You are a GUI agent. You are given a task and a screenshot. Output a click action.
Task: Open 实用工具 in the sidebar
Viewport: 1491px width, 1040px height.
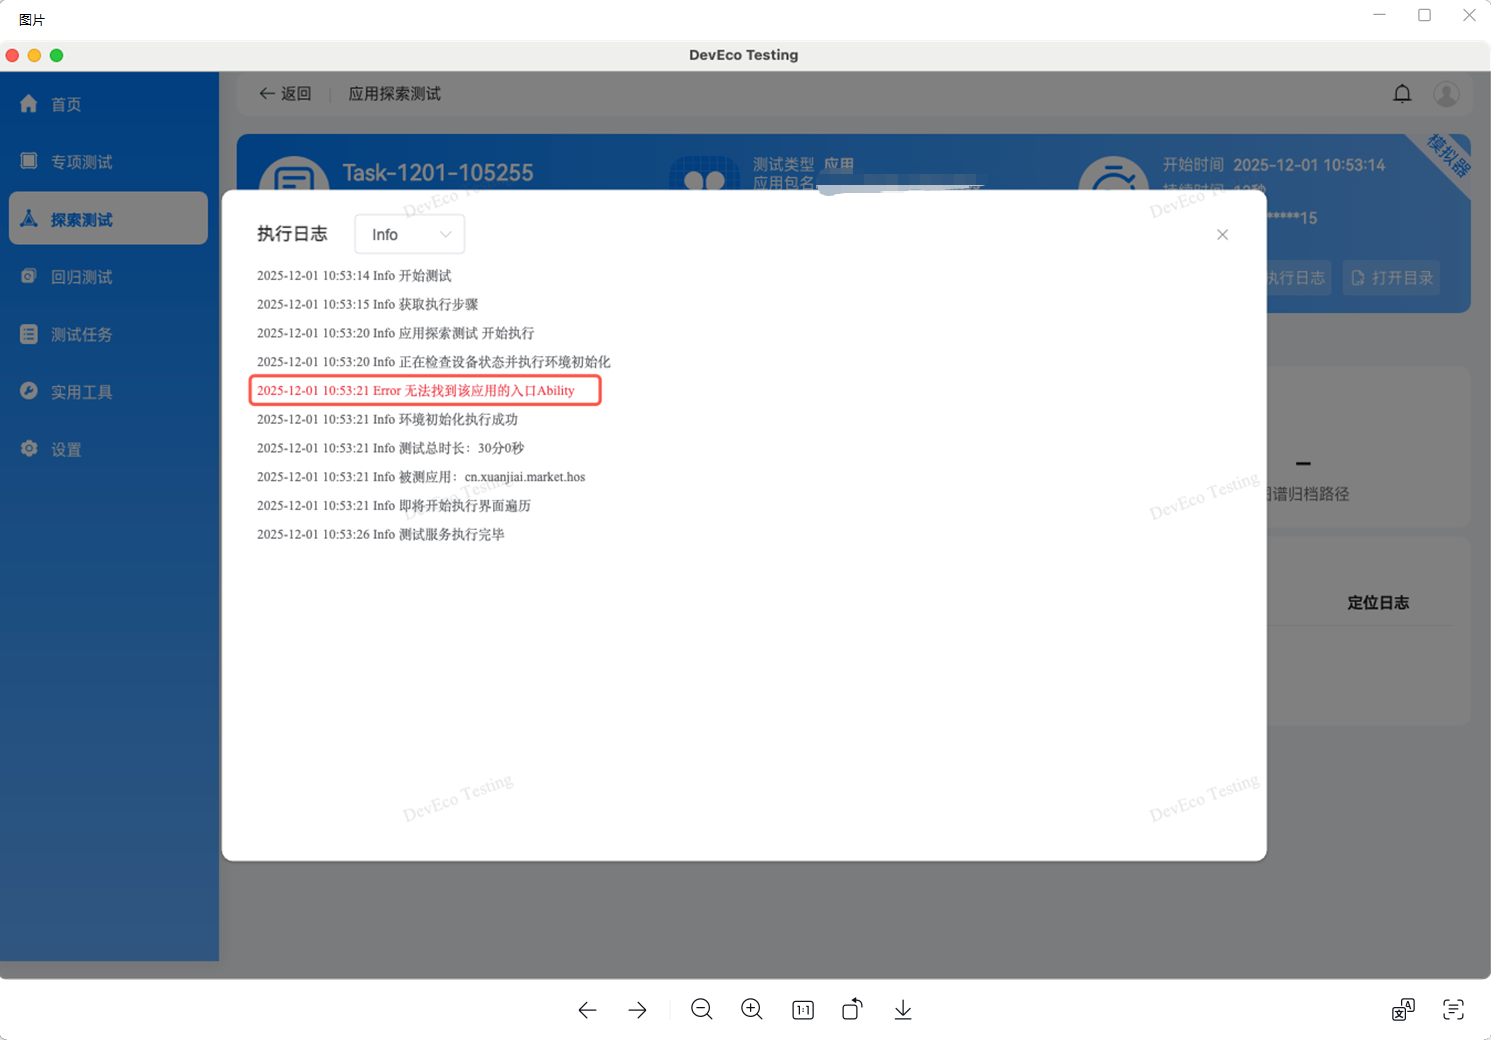tap(81, 392)
